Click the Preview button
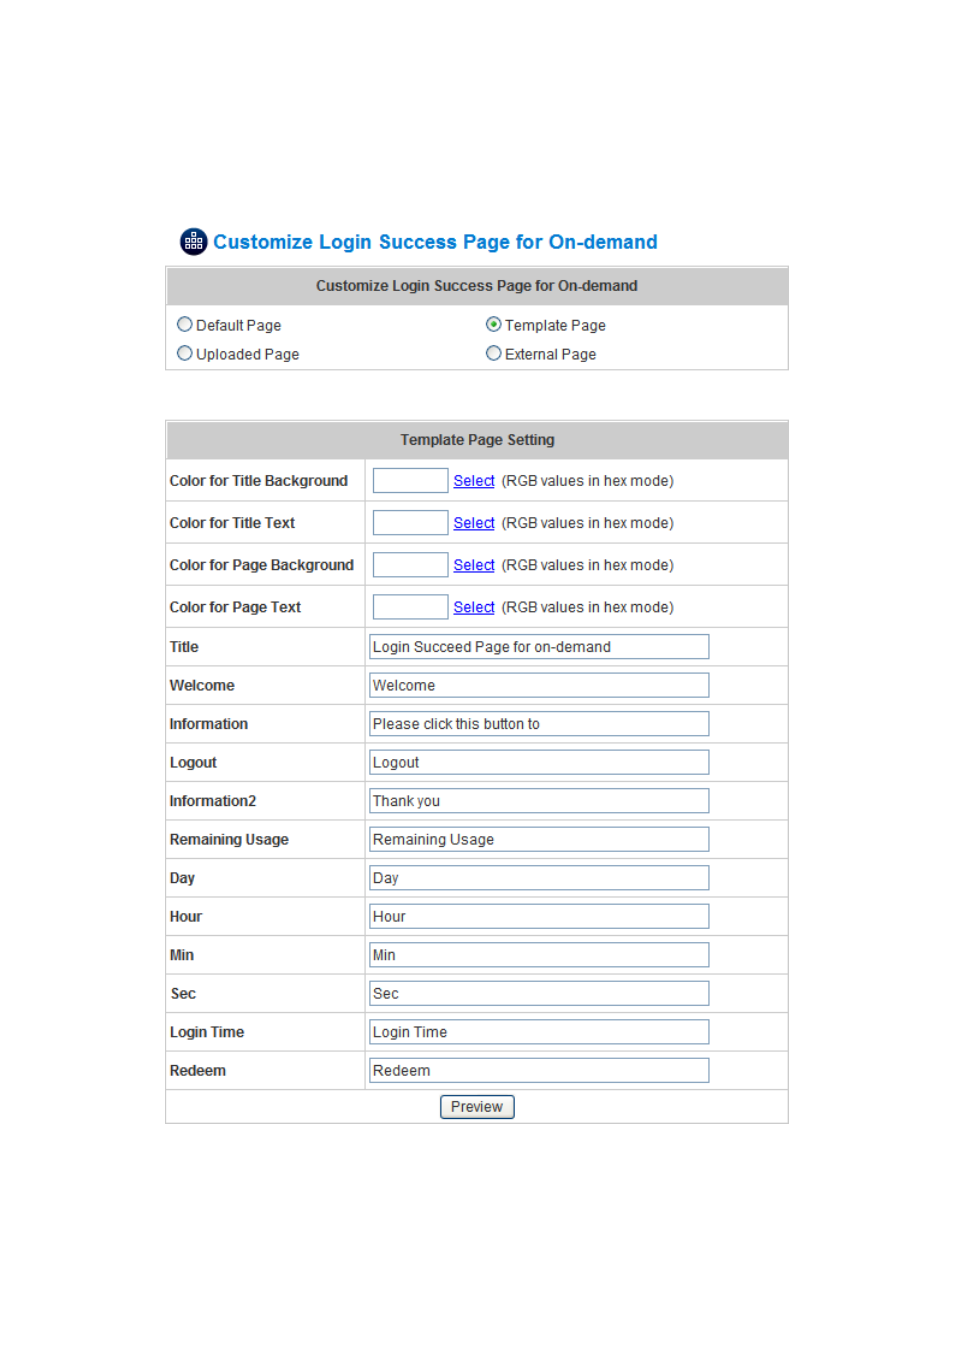Image resolution: width=954 pixels, height=1350 pixels. click(x=477, y=1107)
